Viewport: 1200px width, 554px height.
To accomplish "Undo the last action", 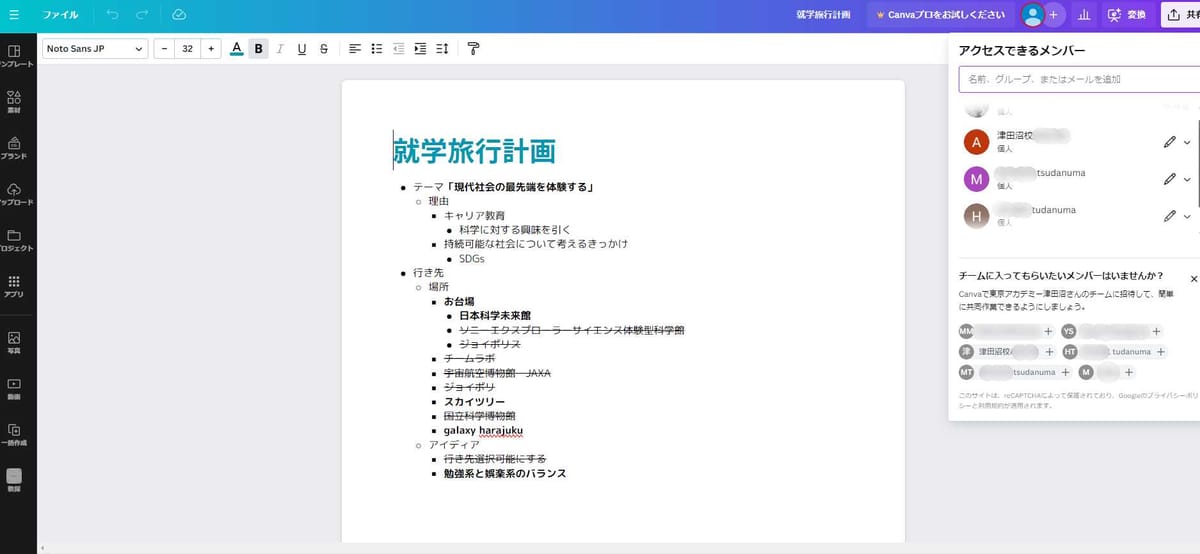I will pyautogui.click(x=112, y=15).
